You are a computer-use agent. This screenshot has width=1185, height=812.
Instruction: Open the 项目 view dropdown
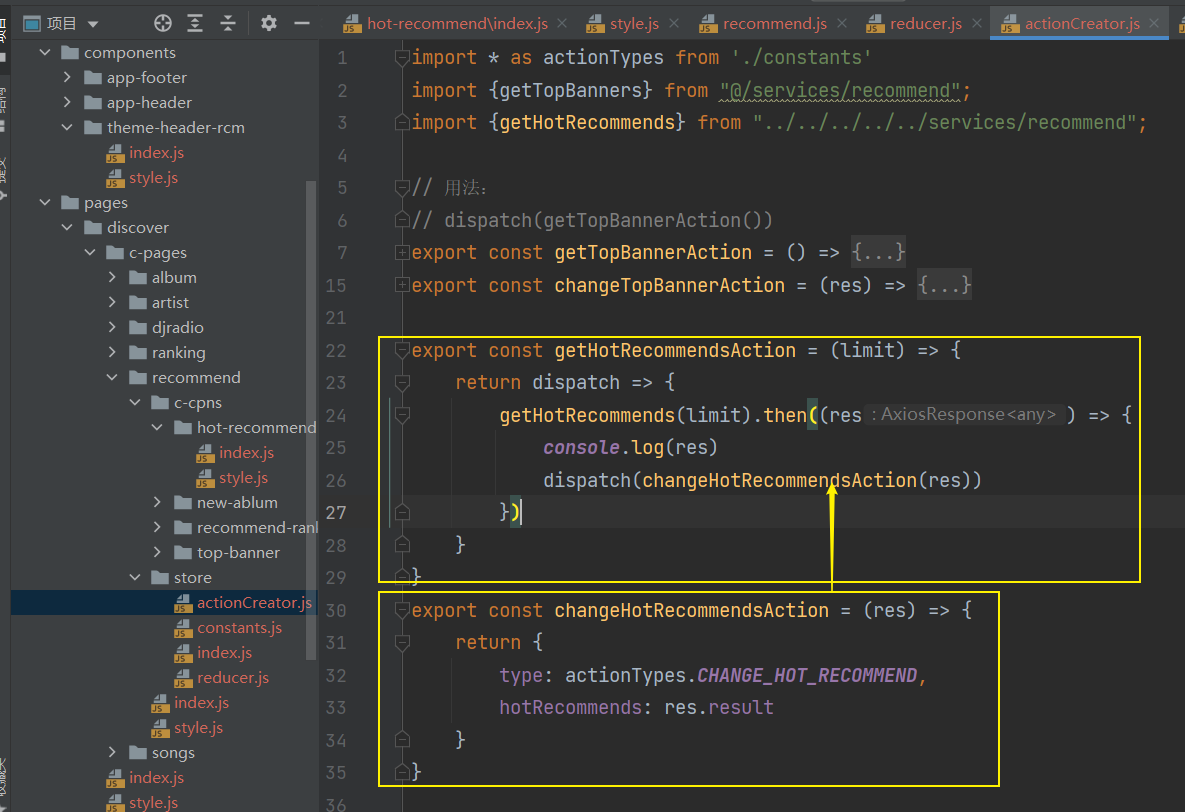tap(93, 24)
